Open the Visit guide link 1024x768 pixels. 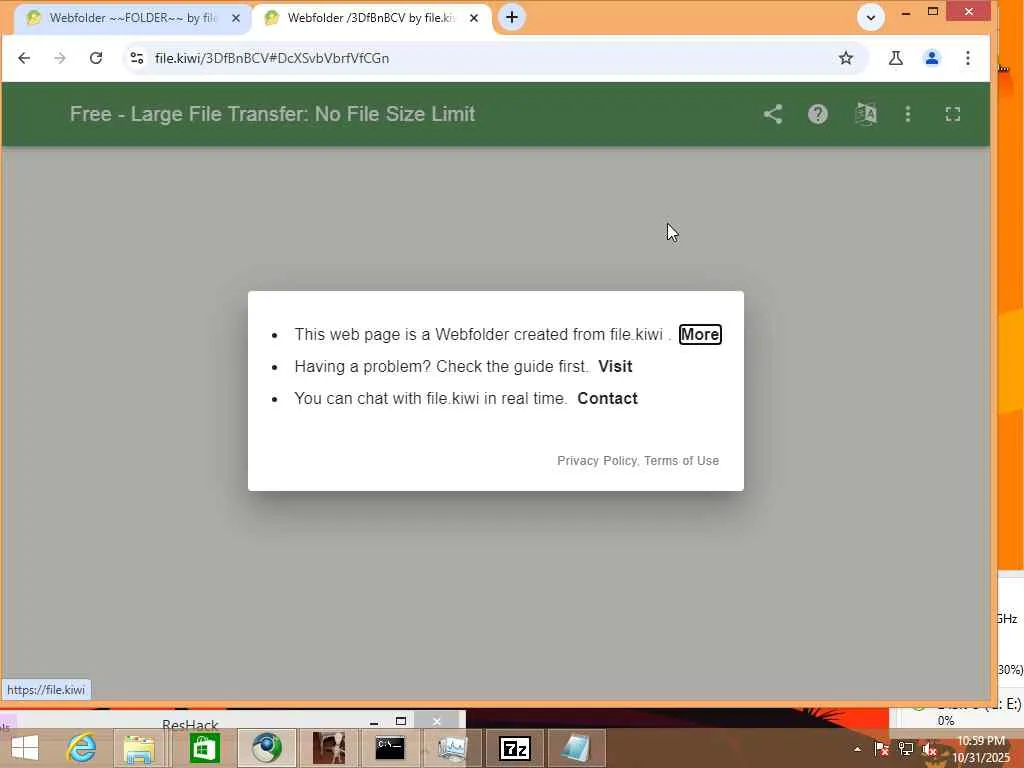click(615, 366)
